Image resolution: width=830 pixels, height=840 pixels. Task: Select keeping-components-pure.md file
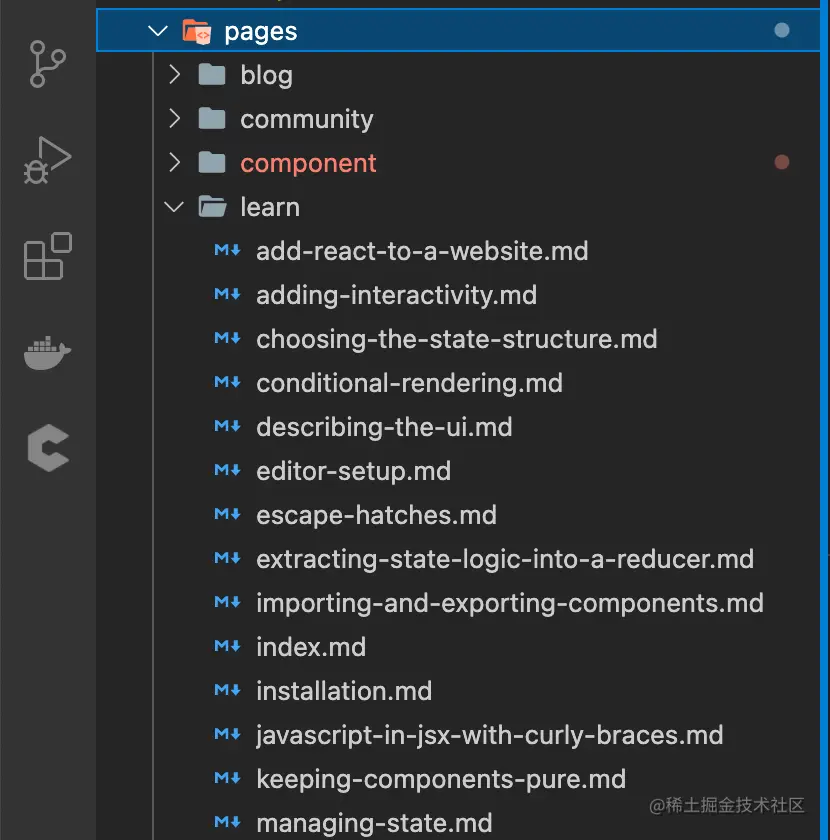(x=440, y=779)
